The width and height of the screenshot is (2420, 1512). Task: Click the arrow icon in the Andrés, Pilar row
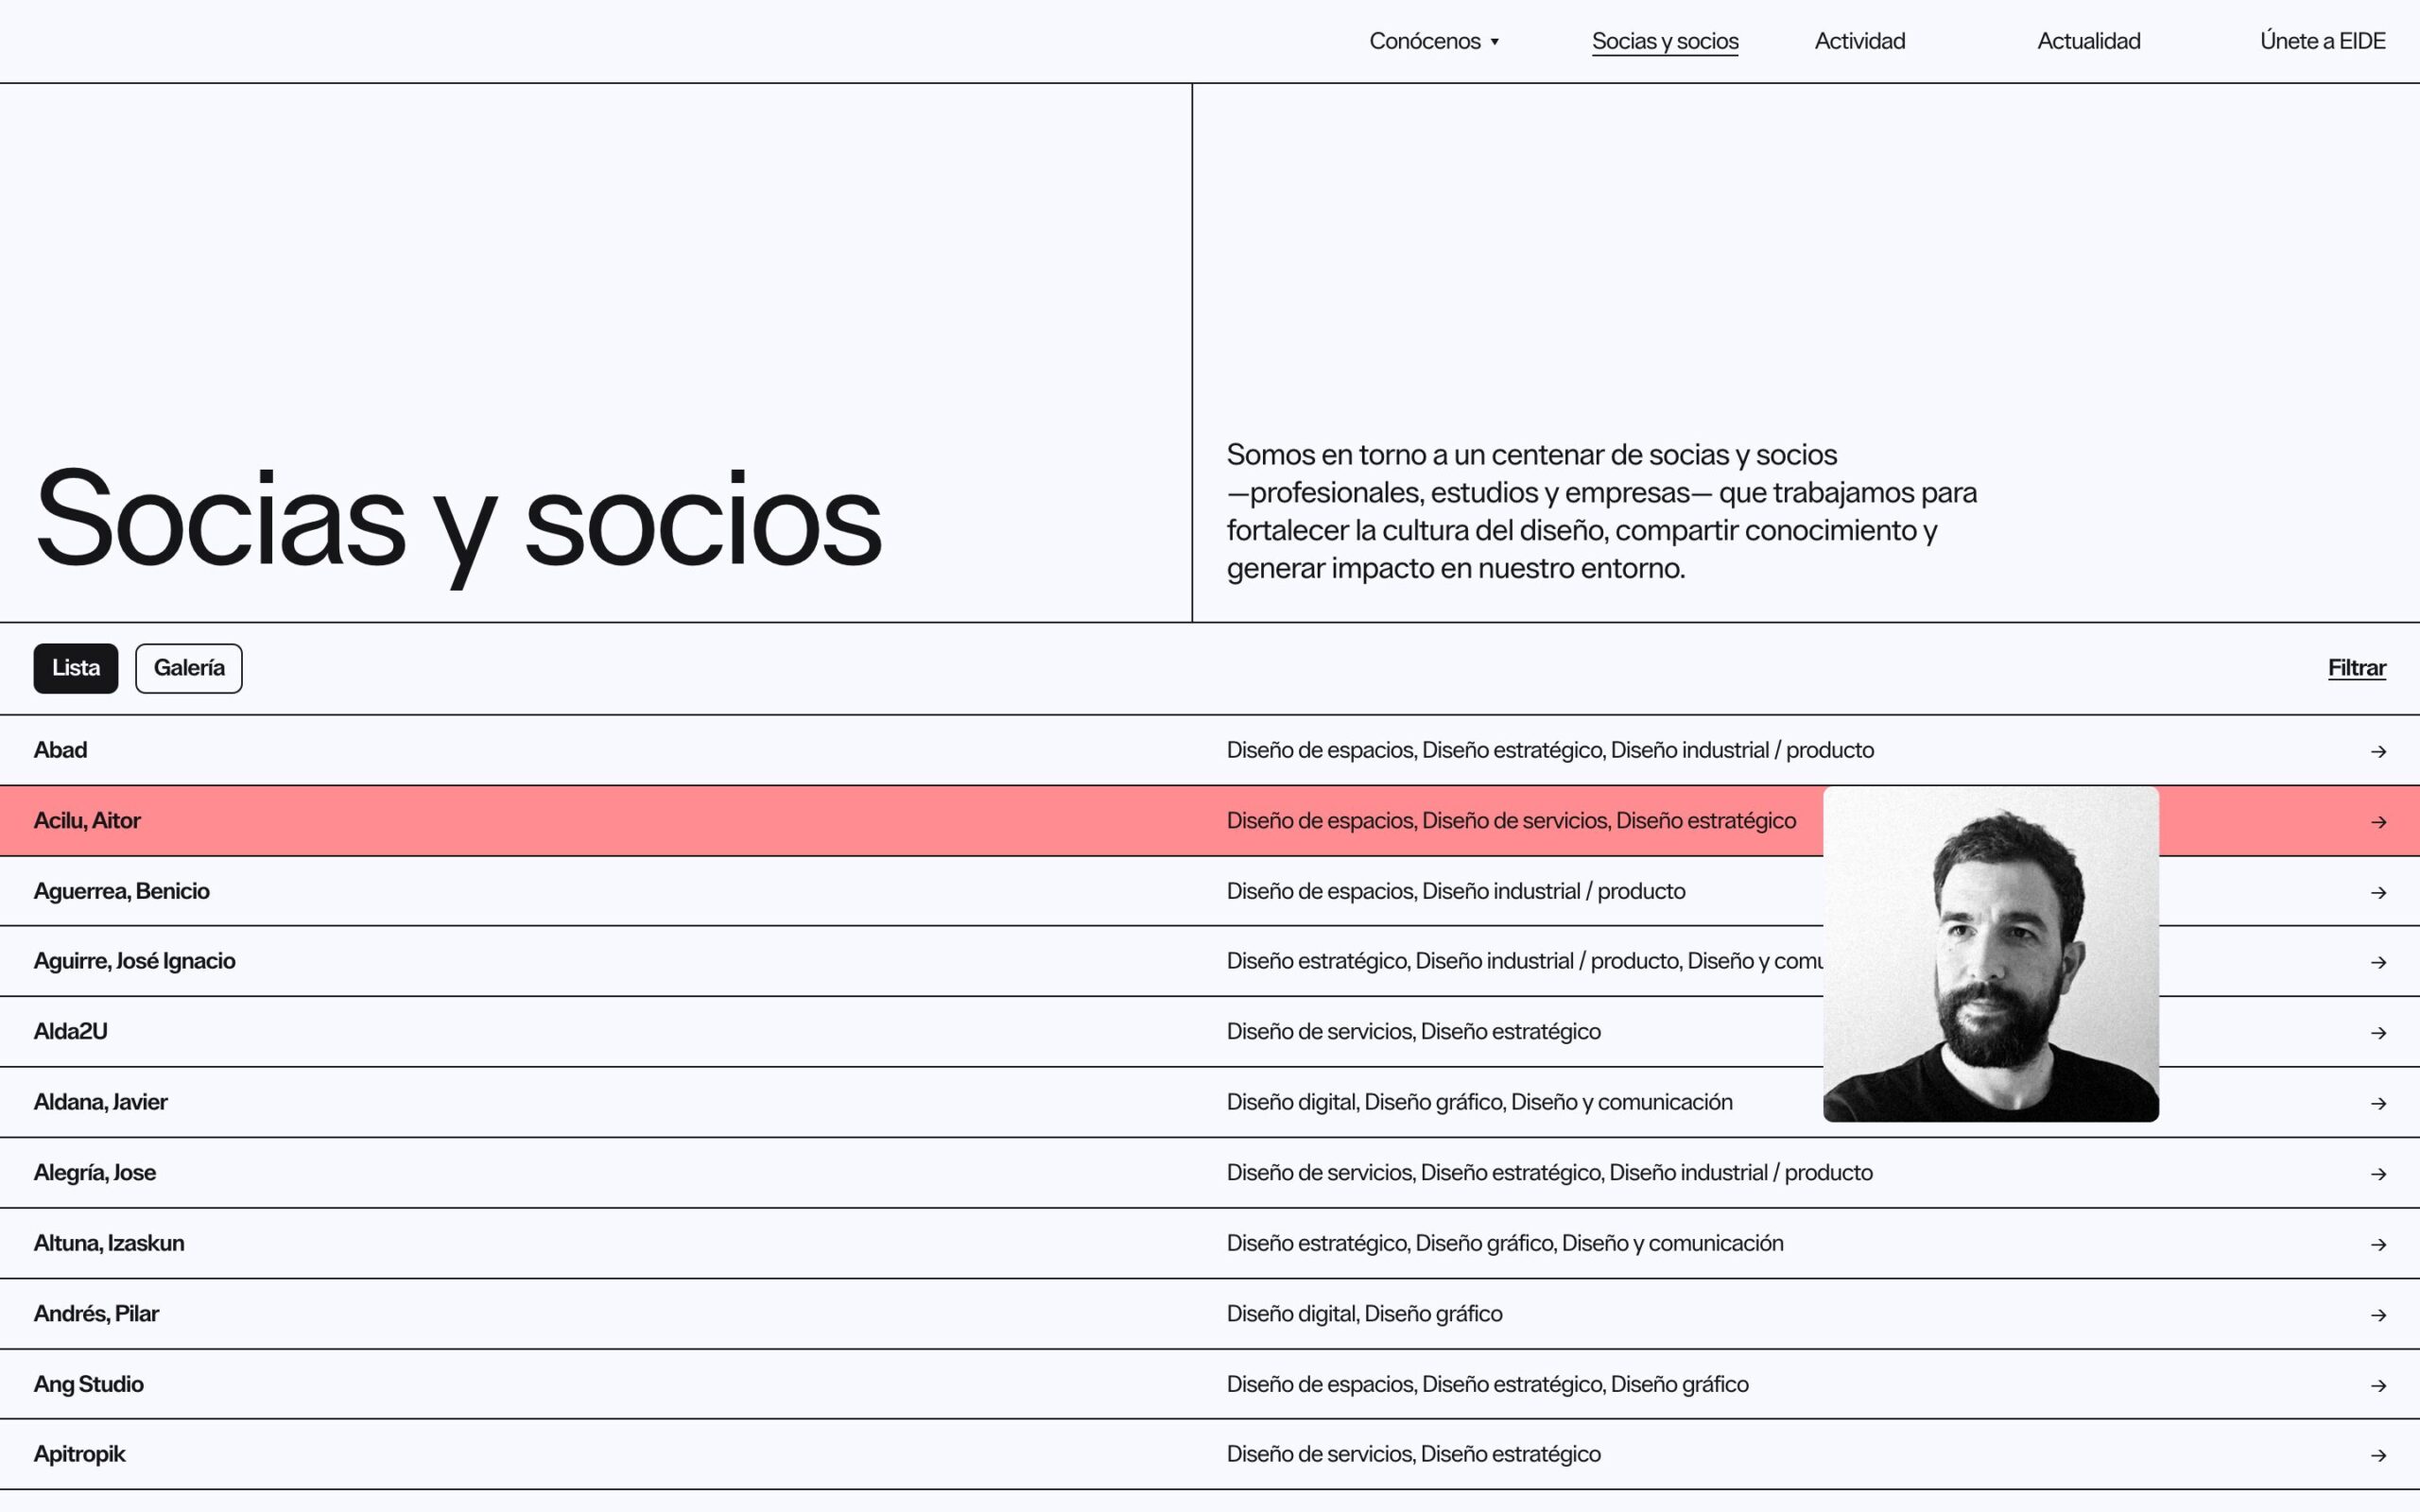(x=2377, y=1315)
